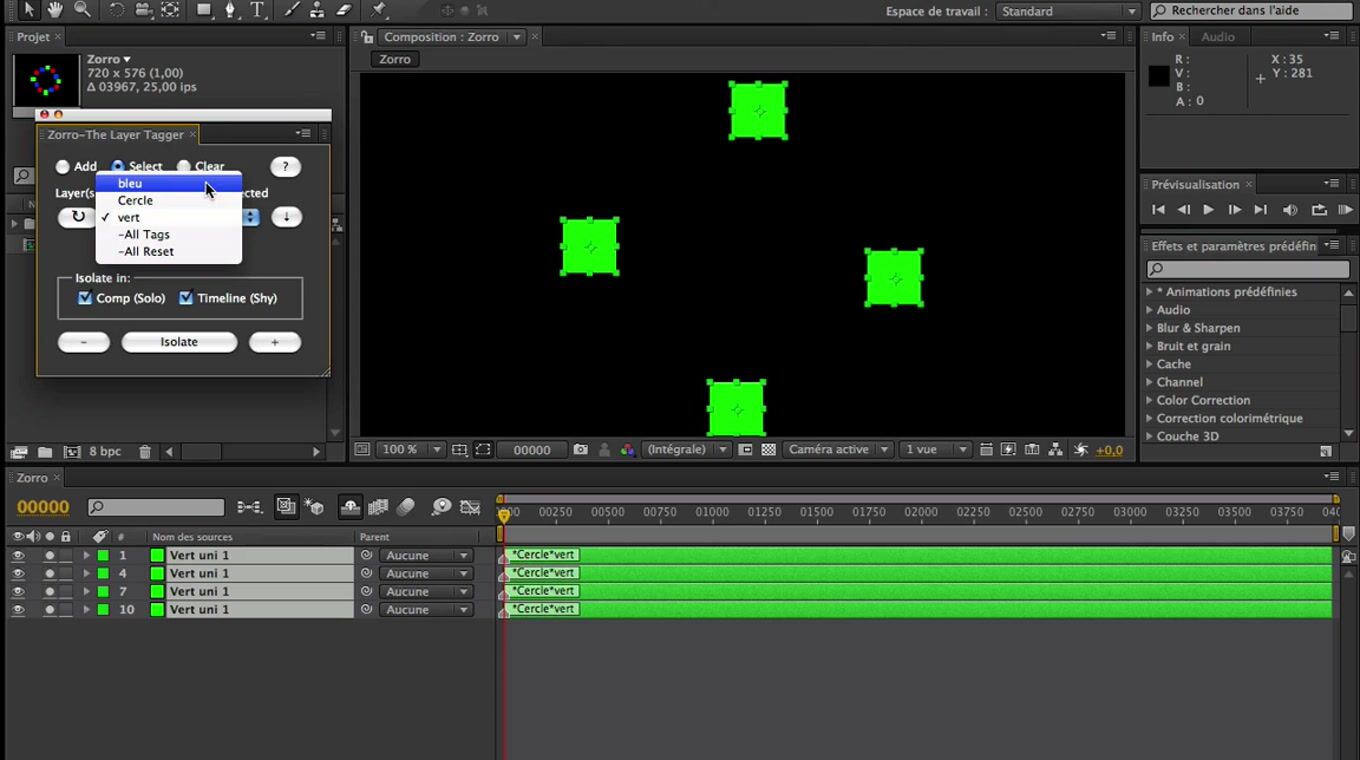The image size is (1360, 760).
Task: Open the 100 % zoom level dropdown
Action: 410,450
